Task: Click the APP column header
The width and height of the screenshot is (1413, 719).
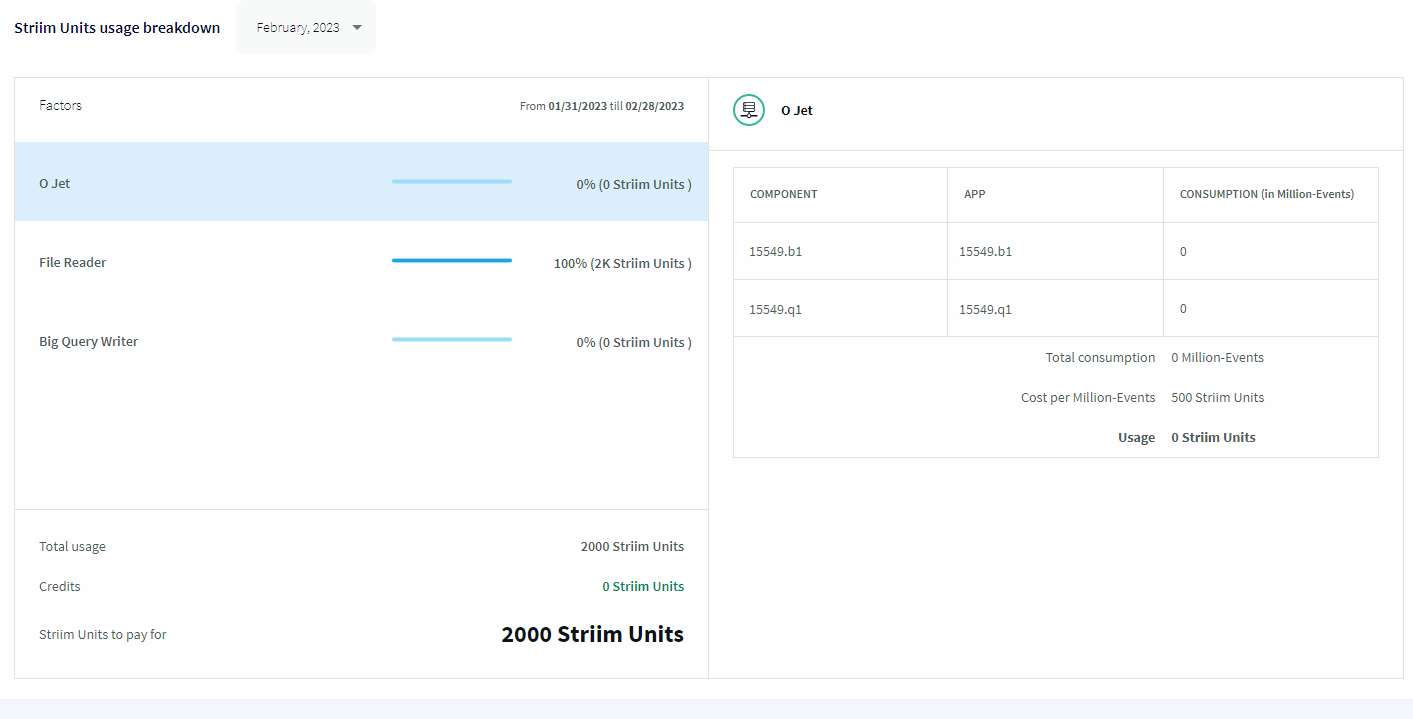Action: point(975,194)
